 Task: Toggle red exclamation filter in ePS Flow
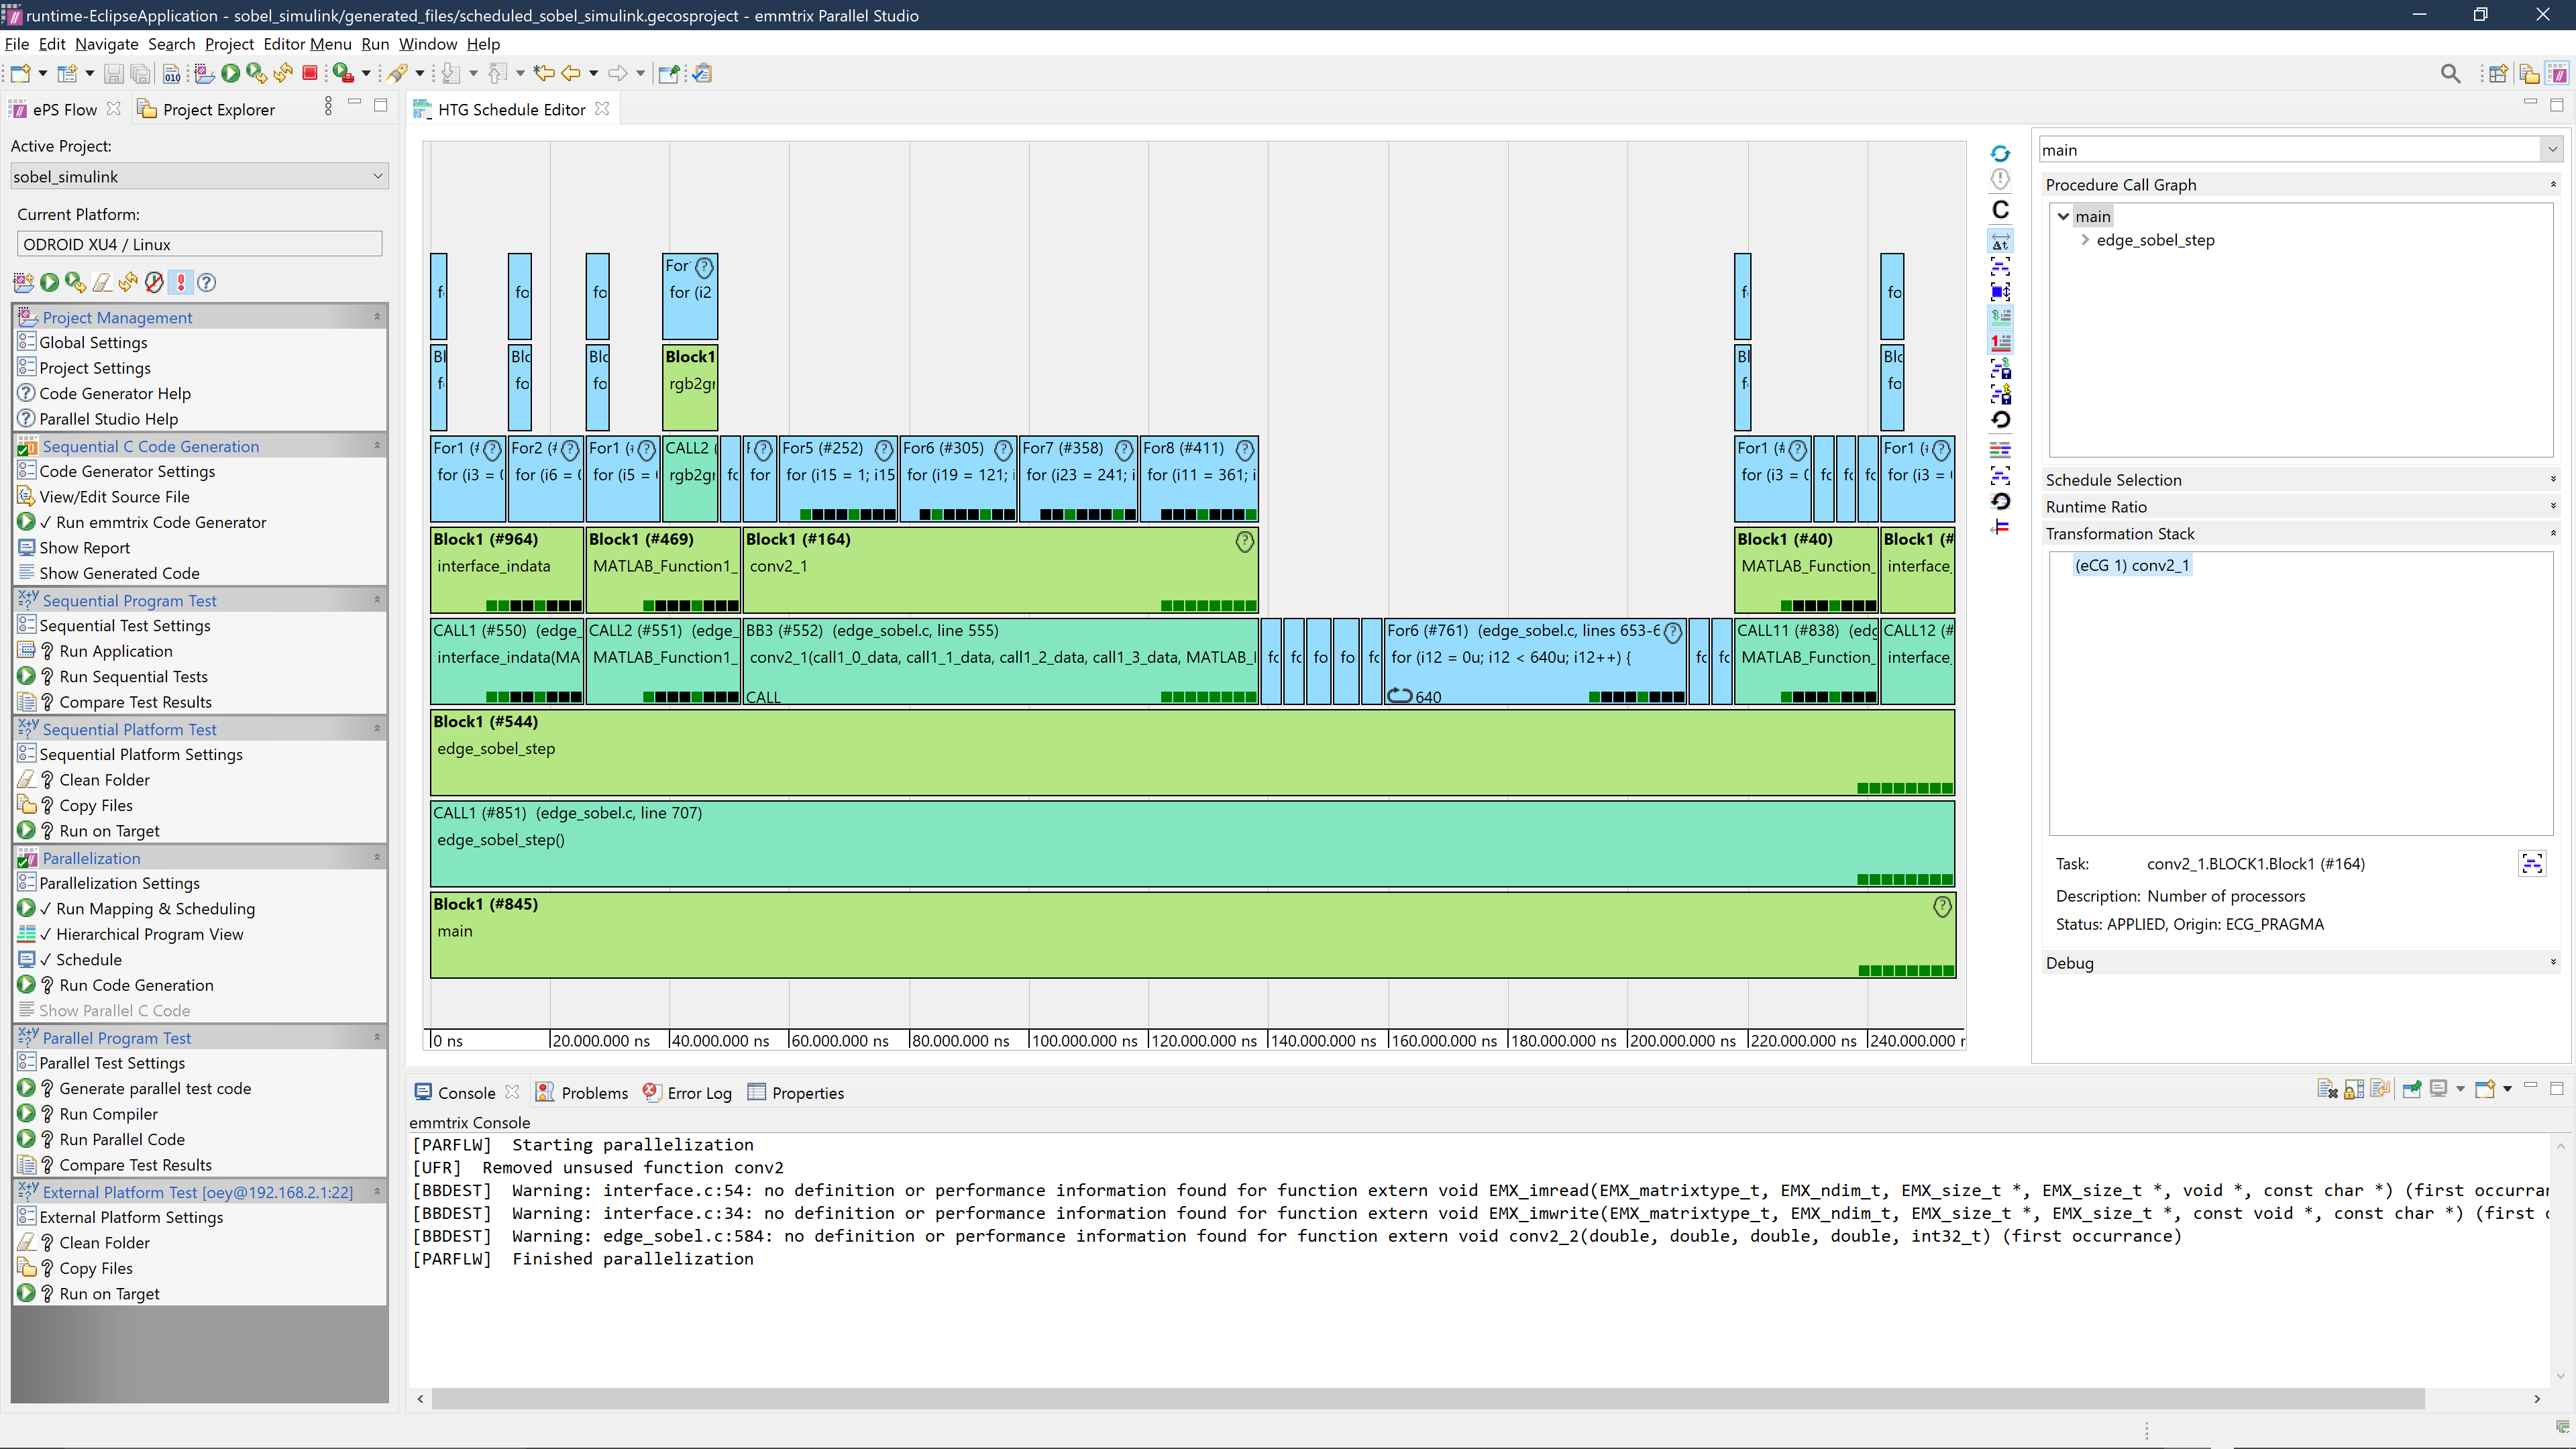click(x=181, y=282)
